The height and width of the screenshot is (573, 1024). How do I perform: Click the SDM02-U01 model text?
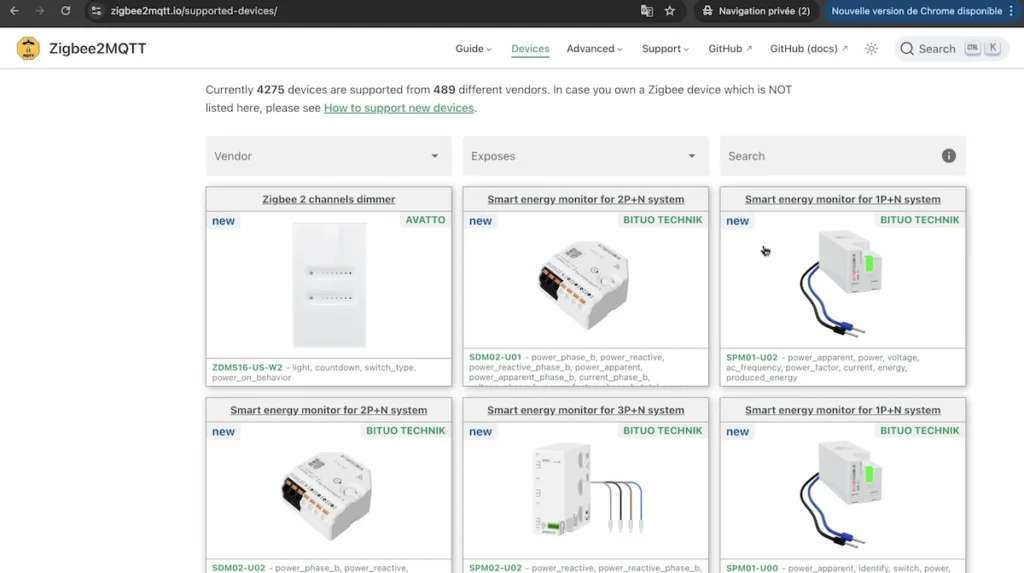tap(495, 357)
